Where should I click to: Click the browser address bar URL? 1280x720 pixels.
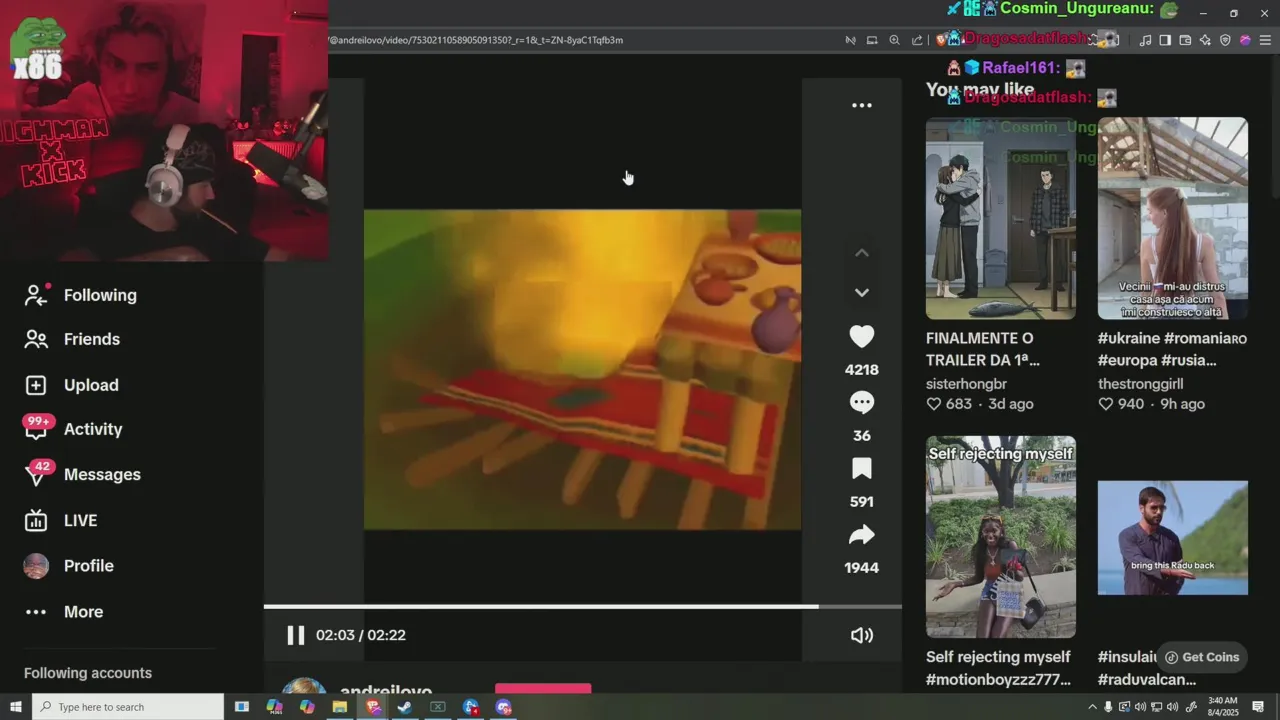click(x=476, y=40)
